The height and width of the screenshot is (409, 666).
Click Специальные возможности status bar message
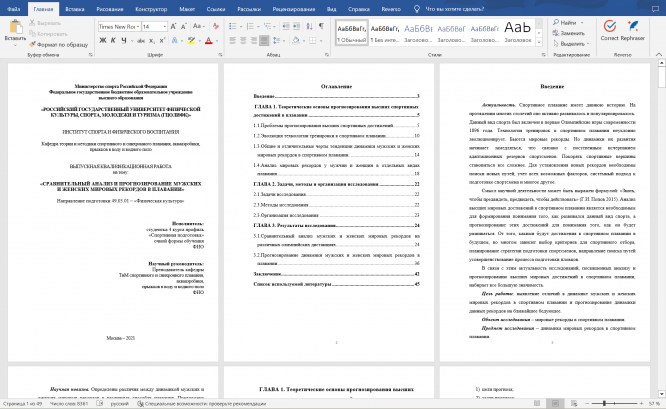pyautogui.click(x=201, y=403)
